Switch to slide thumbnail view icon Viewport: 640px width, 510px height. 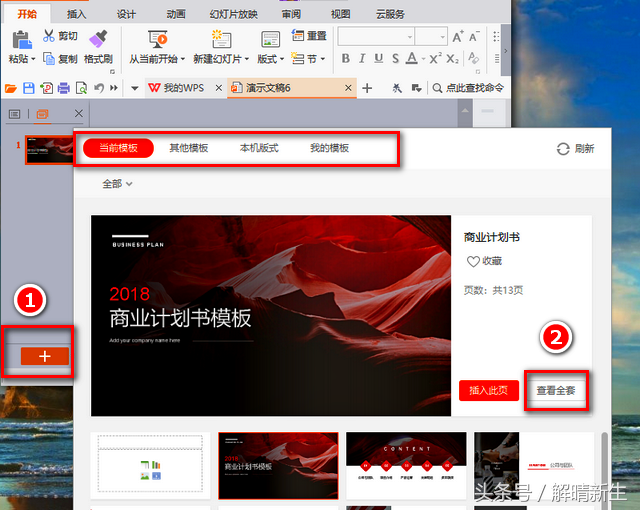tap(42, 114)
